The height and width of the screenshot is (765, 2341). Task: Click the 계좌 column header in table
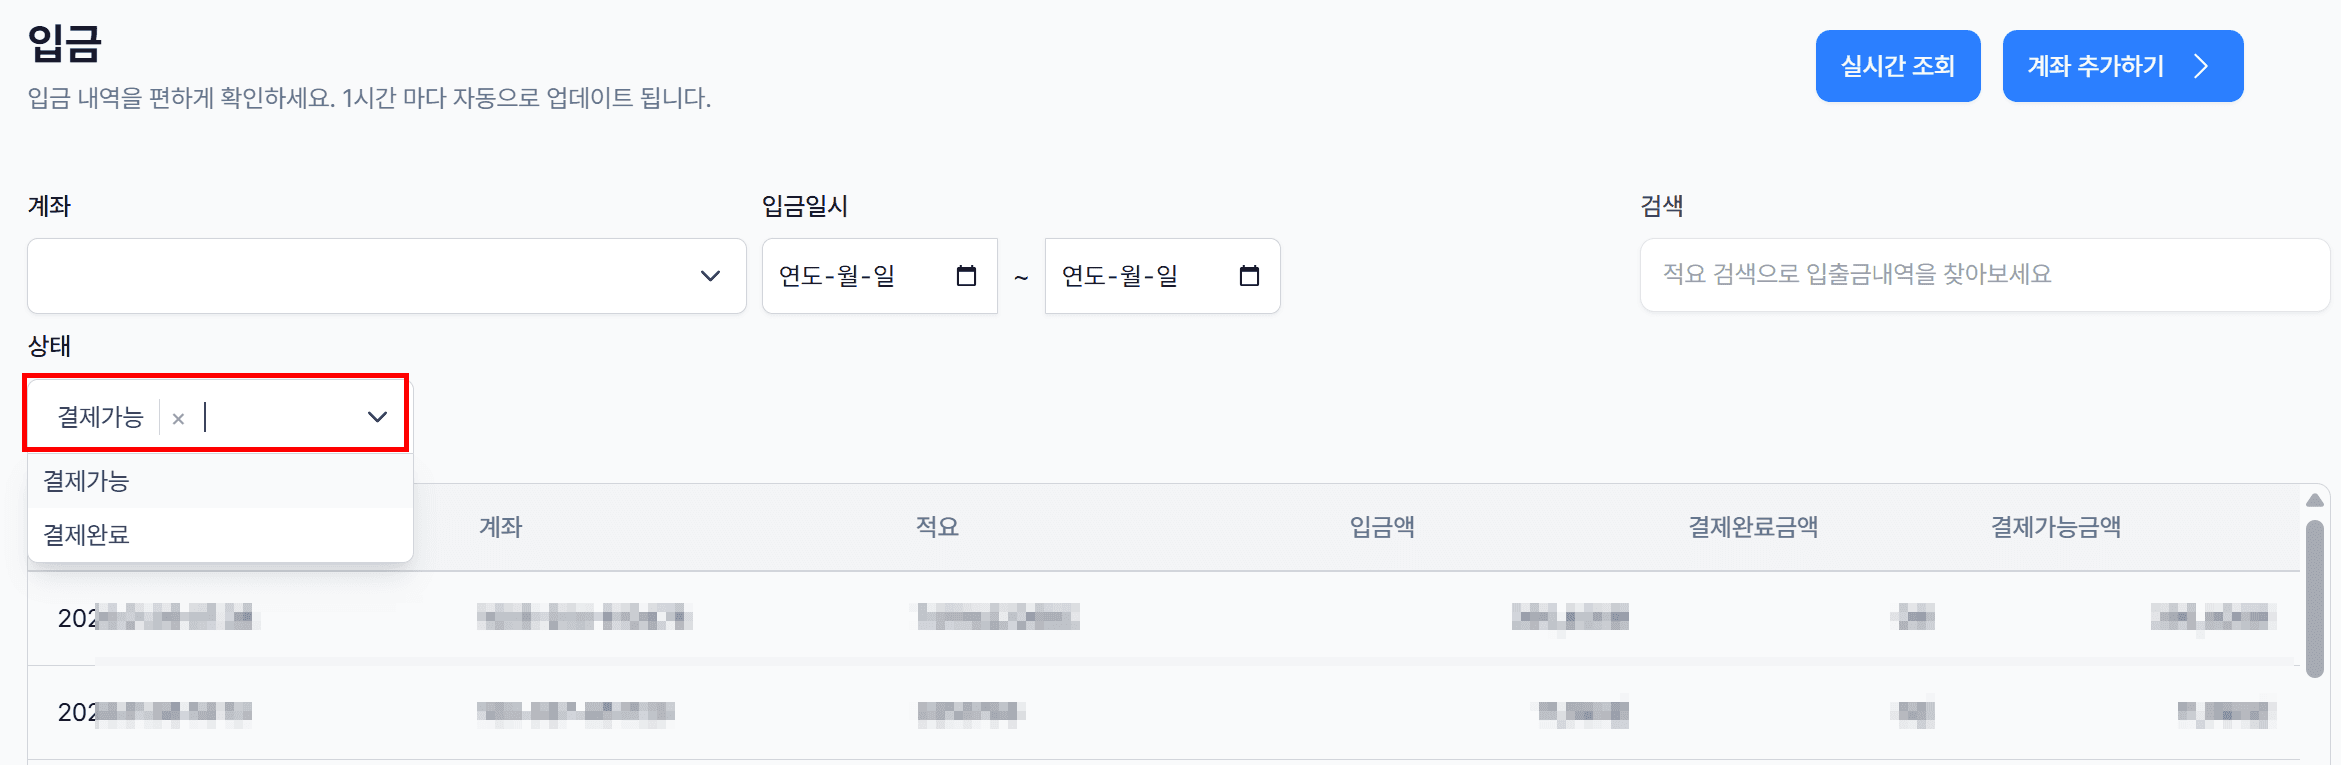[x=501, y=527]
